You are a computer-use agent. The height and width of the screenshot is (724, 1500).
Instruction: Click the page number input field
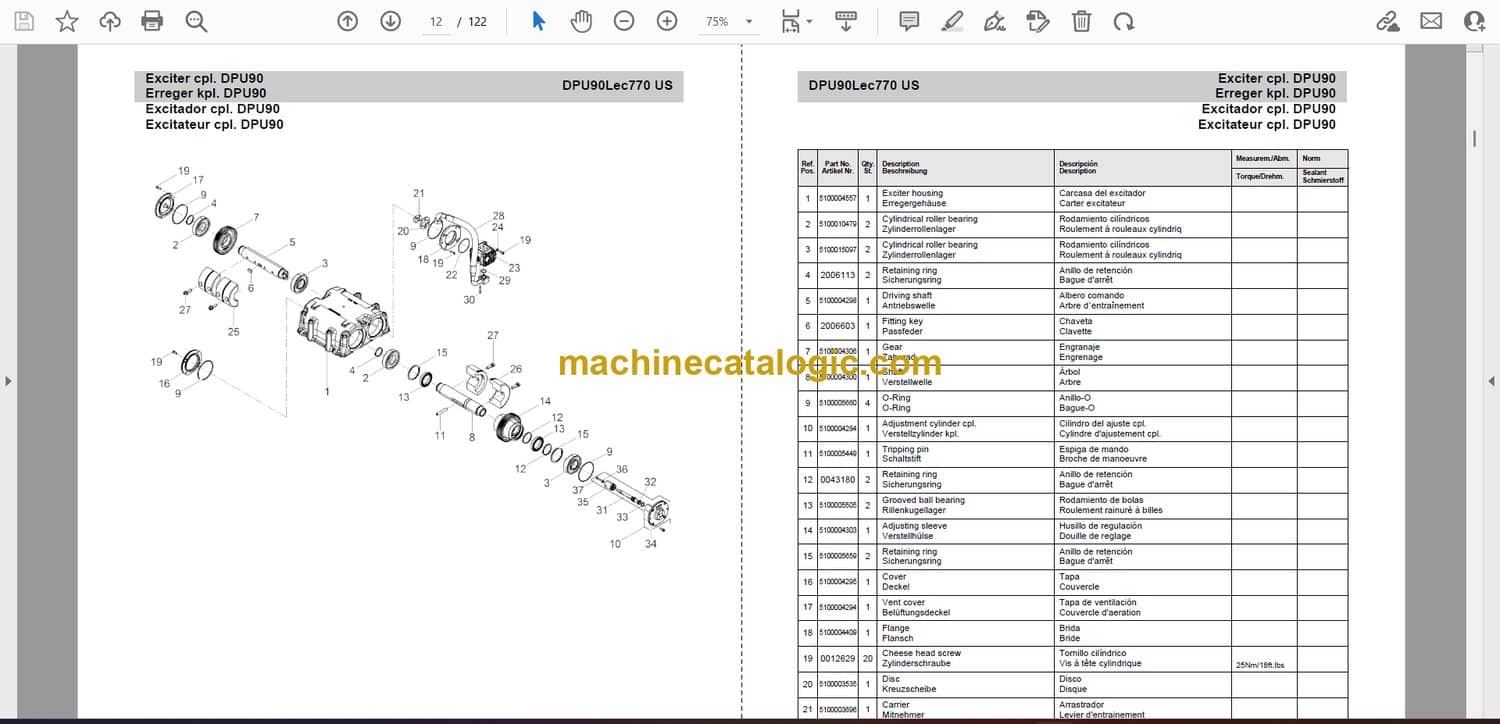point(436,21)
